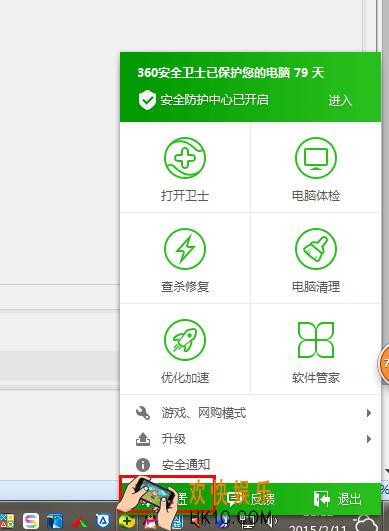Viewport: 389px width, 531px height.
Task: Expand the 游戏、网购模式 submenu arrow
Action: click(369, 413)
